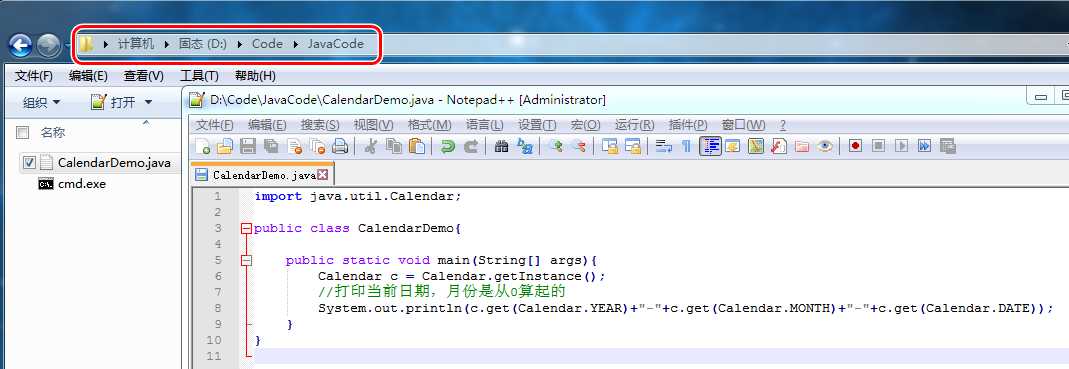The image size is (1069, 369).
Task: Uncheck the CalendarDemo.java file checkbox
Action: pyautogui.click(x=29, y=162)
